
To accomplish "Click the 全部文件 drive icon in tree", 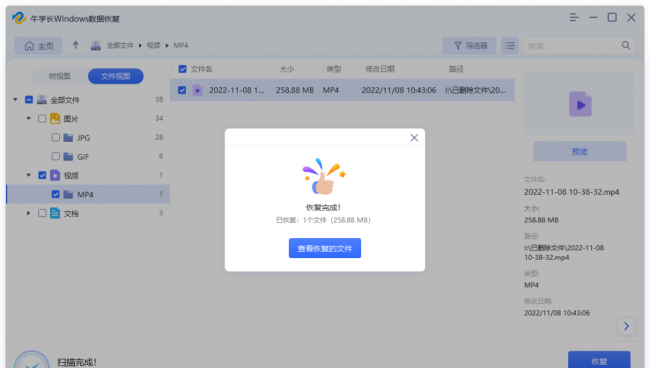I will coord(42,99).
